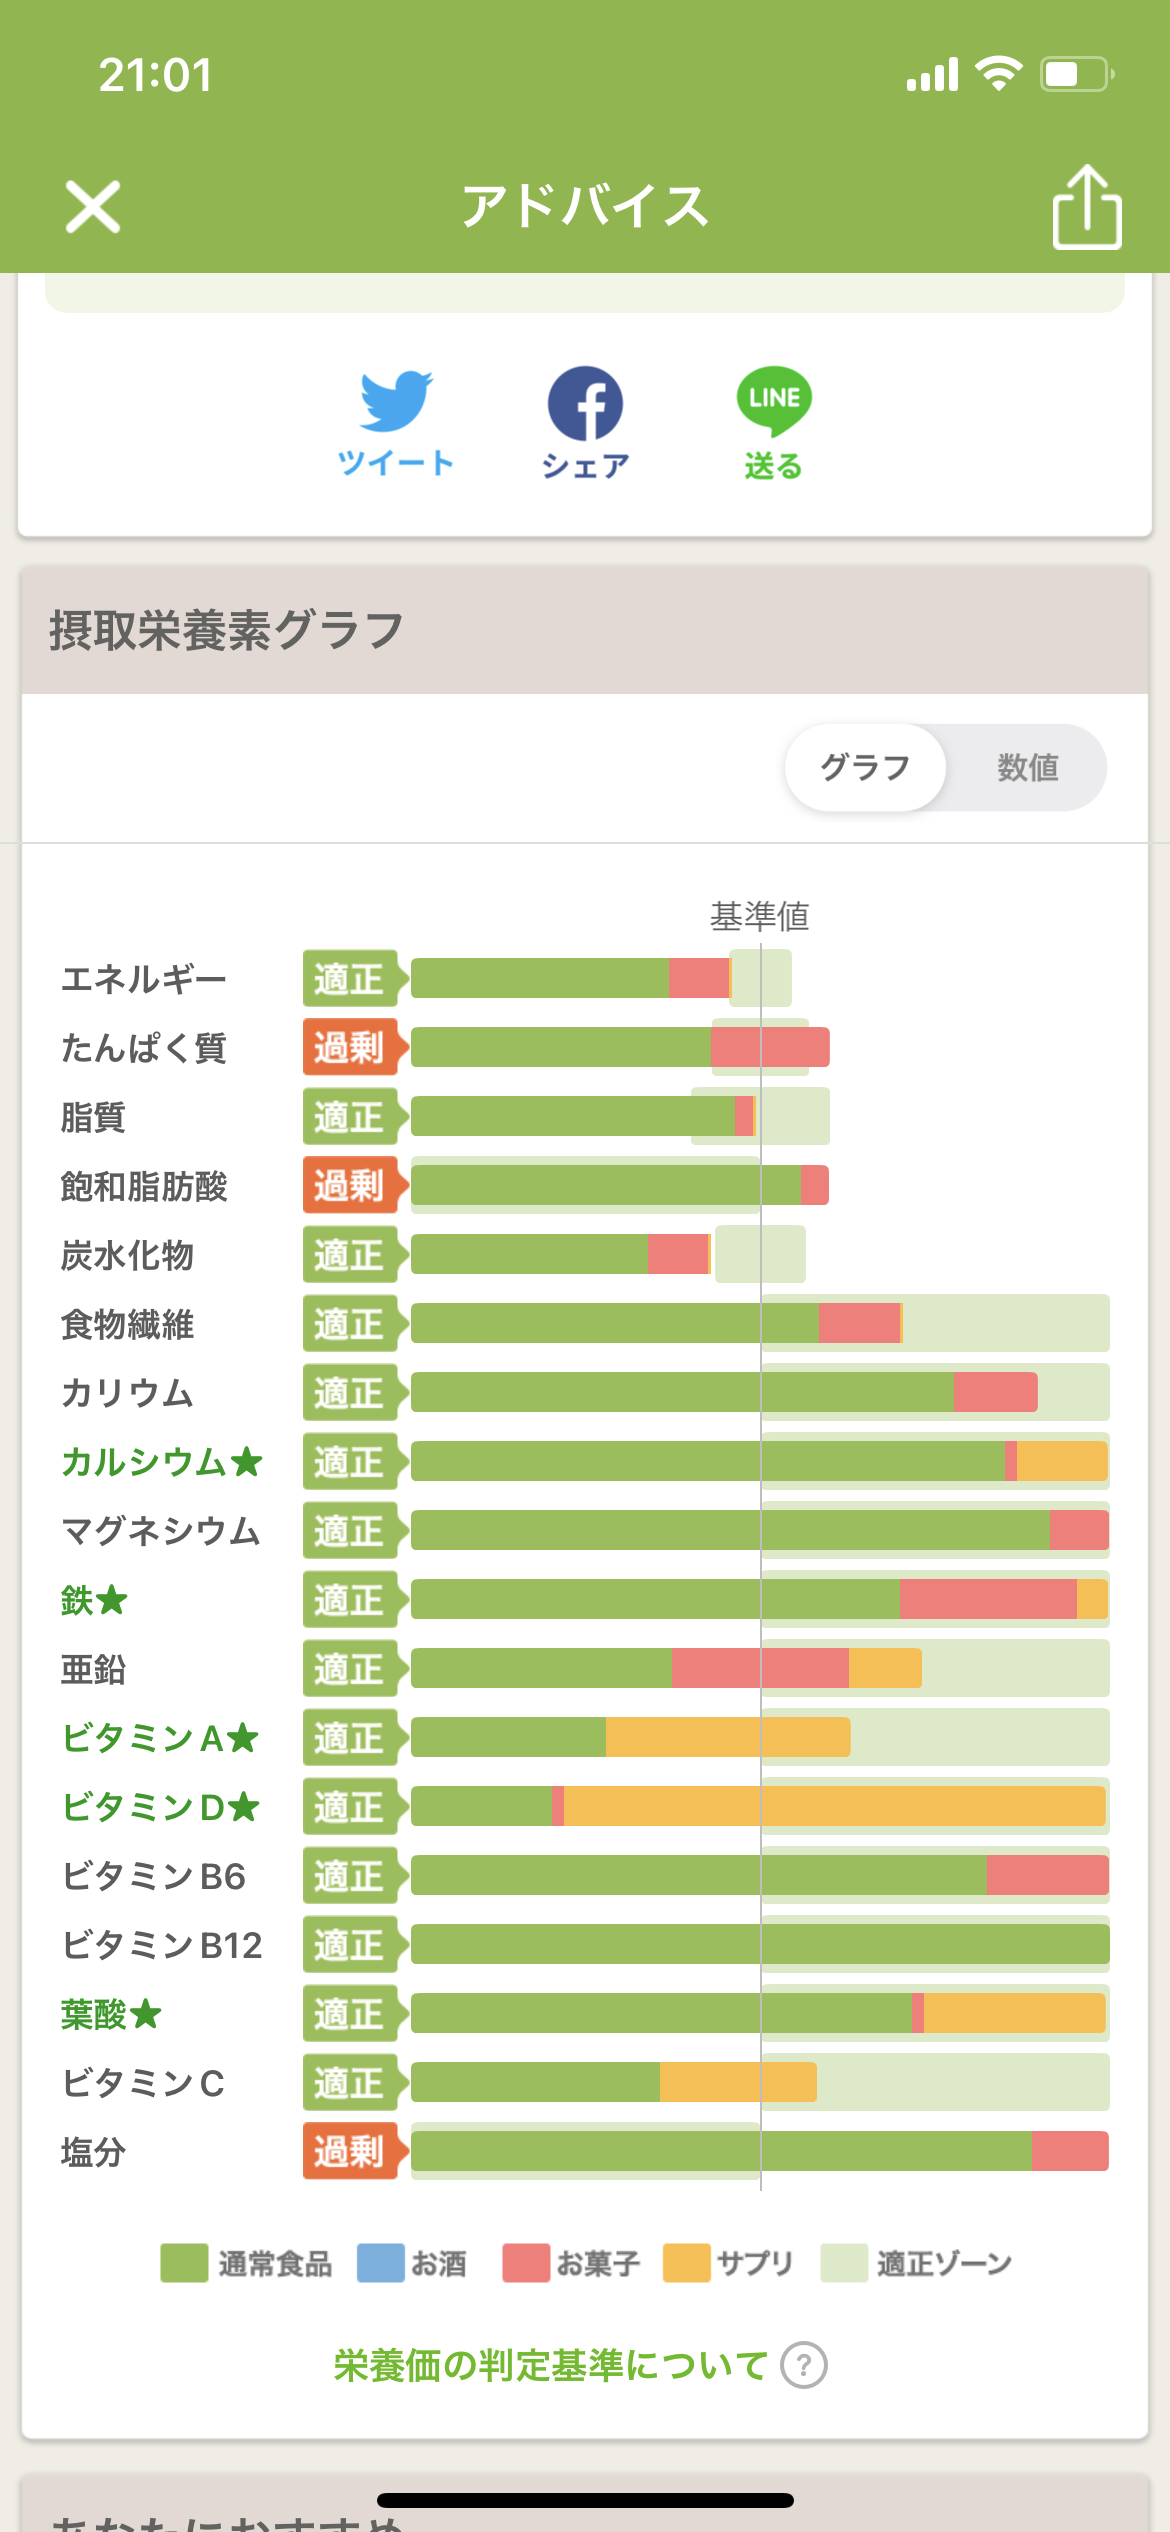Tap the ビタミンB12 bar
This screenshot has width=1170, height=2532.
pyautogui.click(x=760, y=1945)
